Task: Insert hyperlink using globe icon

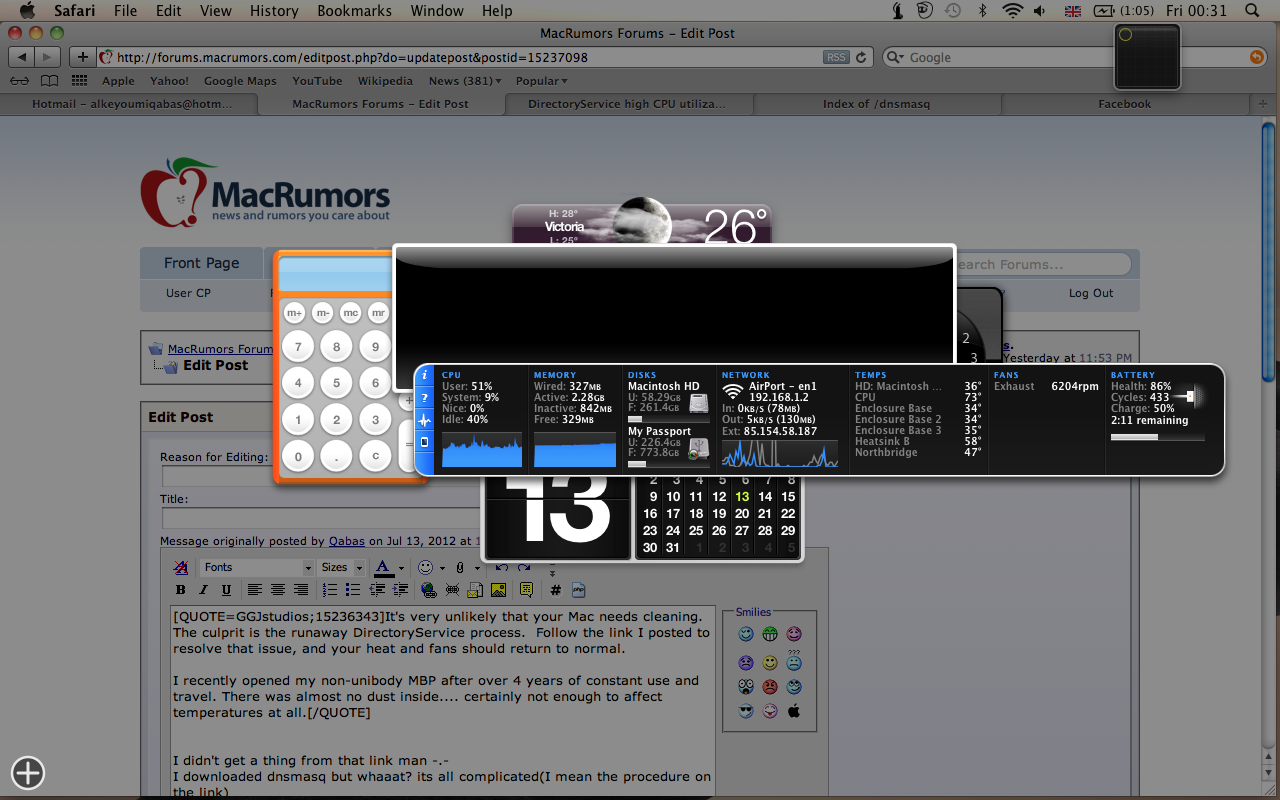Action: [x=428, y=590]
